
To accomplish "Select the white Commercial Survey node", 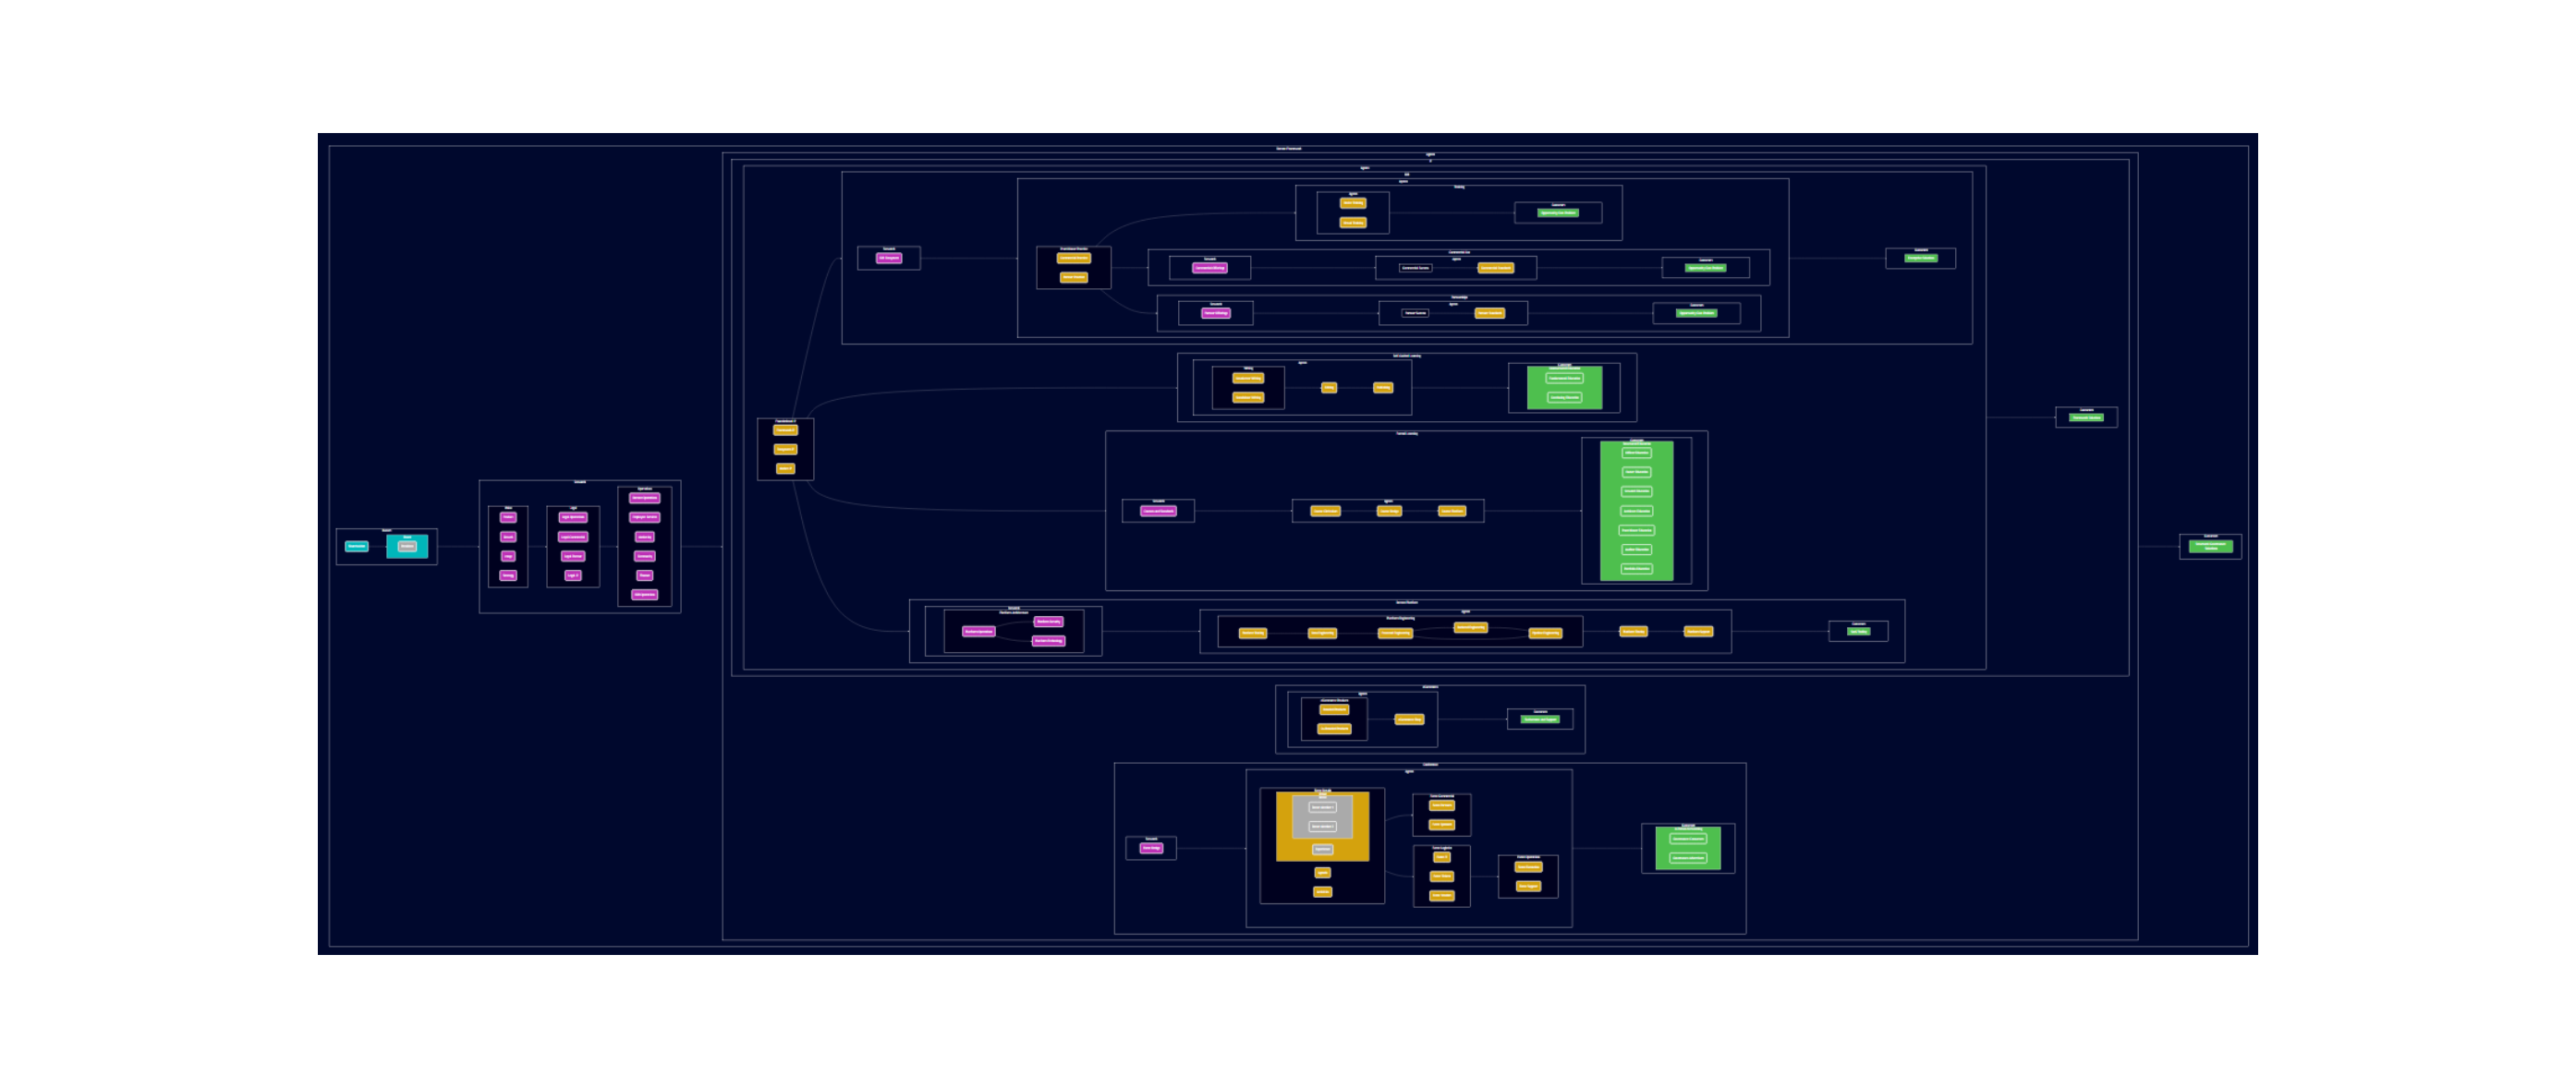I will coord(1415,268).
